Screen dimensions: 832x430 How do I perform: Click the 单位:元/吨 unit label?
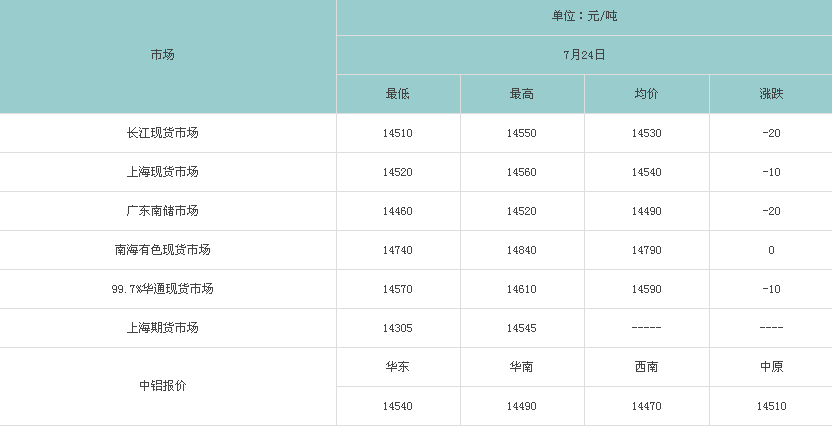[584, 16]
